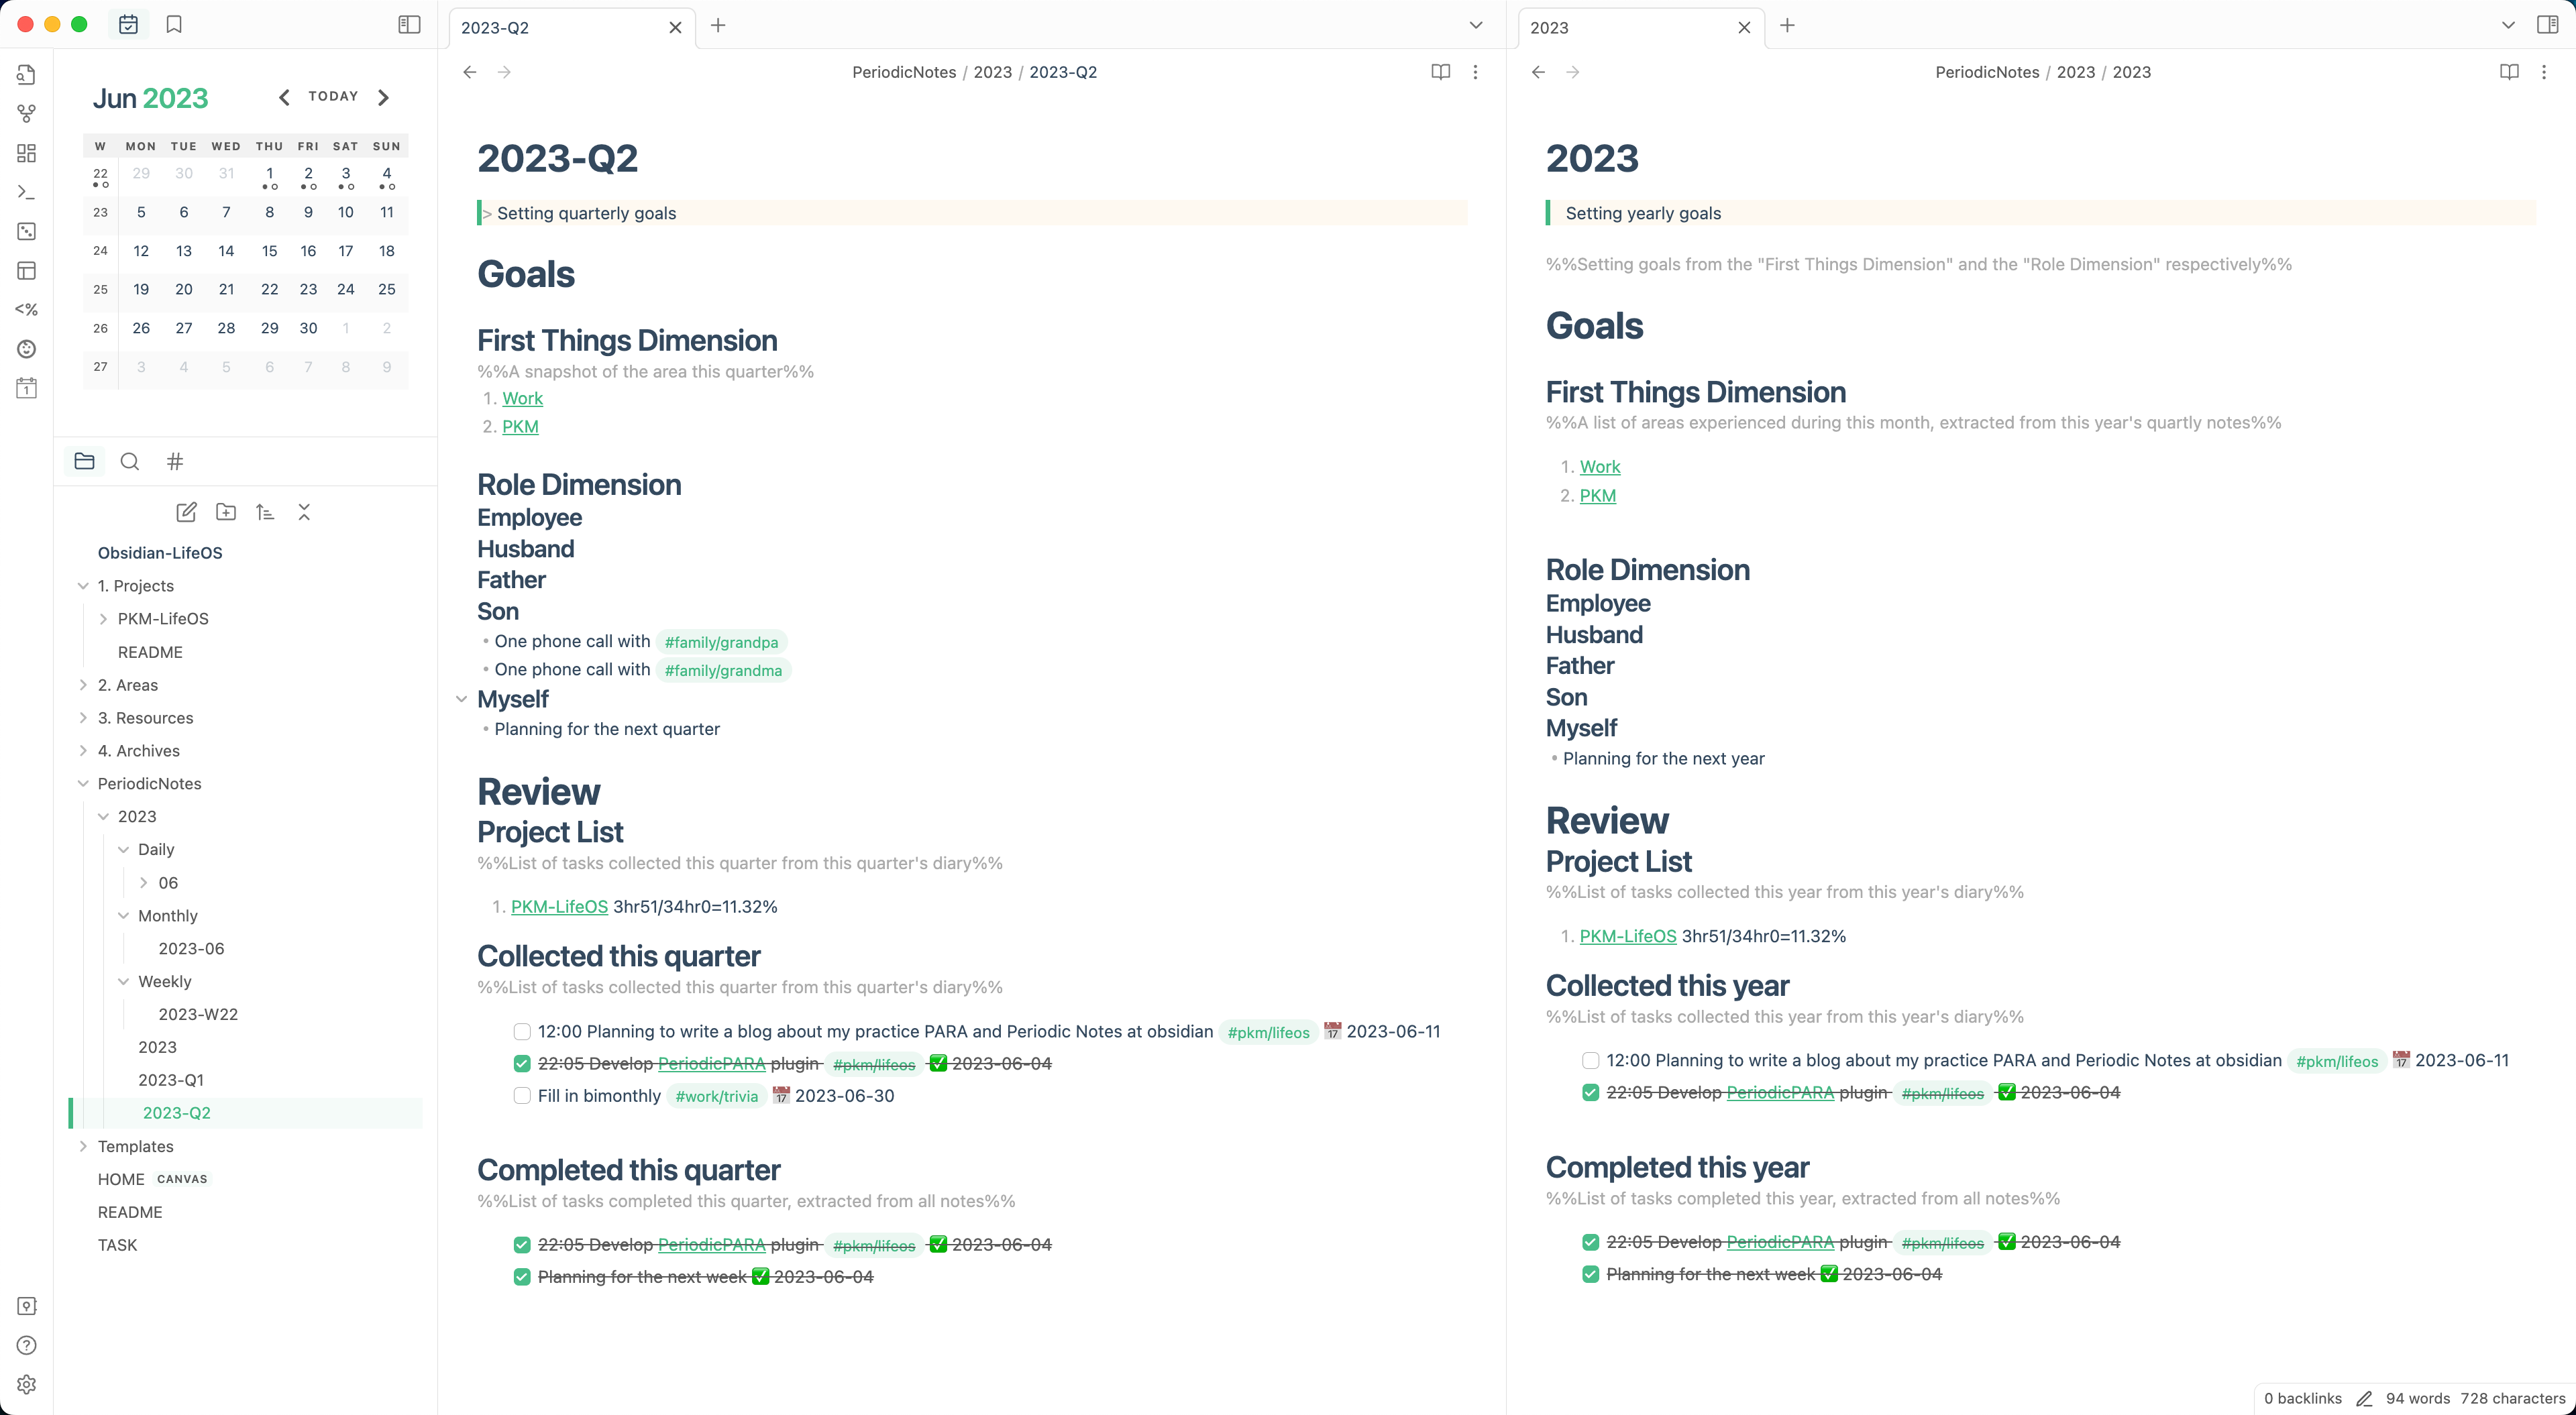Open the graph view icon in ribbon
Image resolution: width=2576 pixels, height=1415 pixels.
[27, 114]
